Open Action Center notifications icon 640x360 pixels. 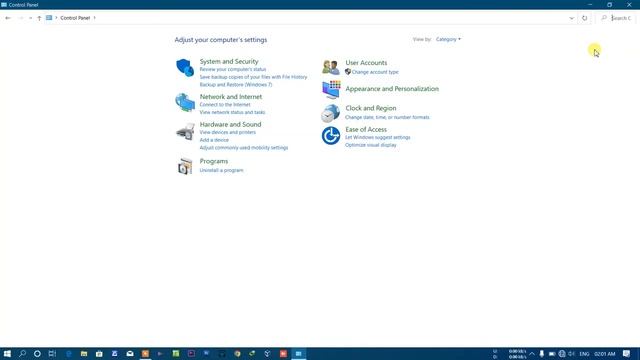tap(626, 353)
